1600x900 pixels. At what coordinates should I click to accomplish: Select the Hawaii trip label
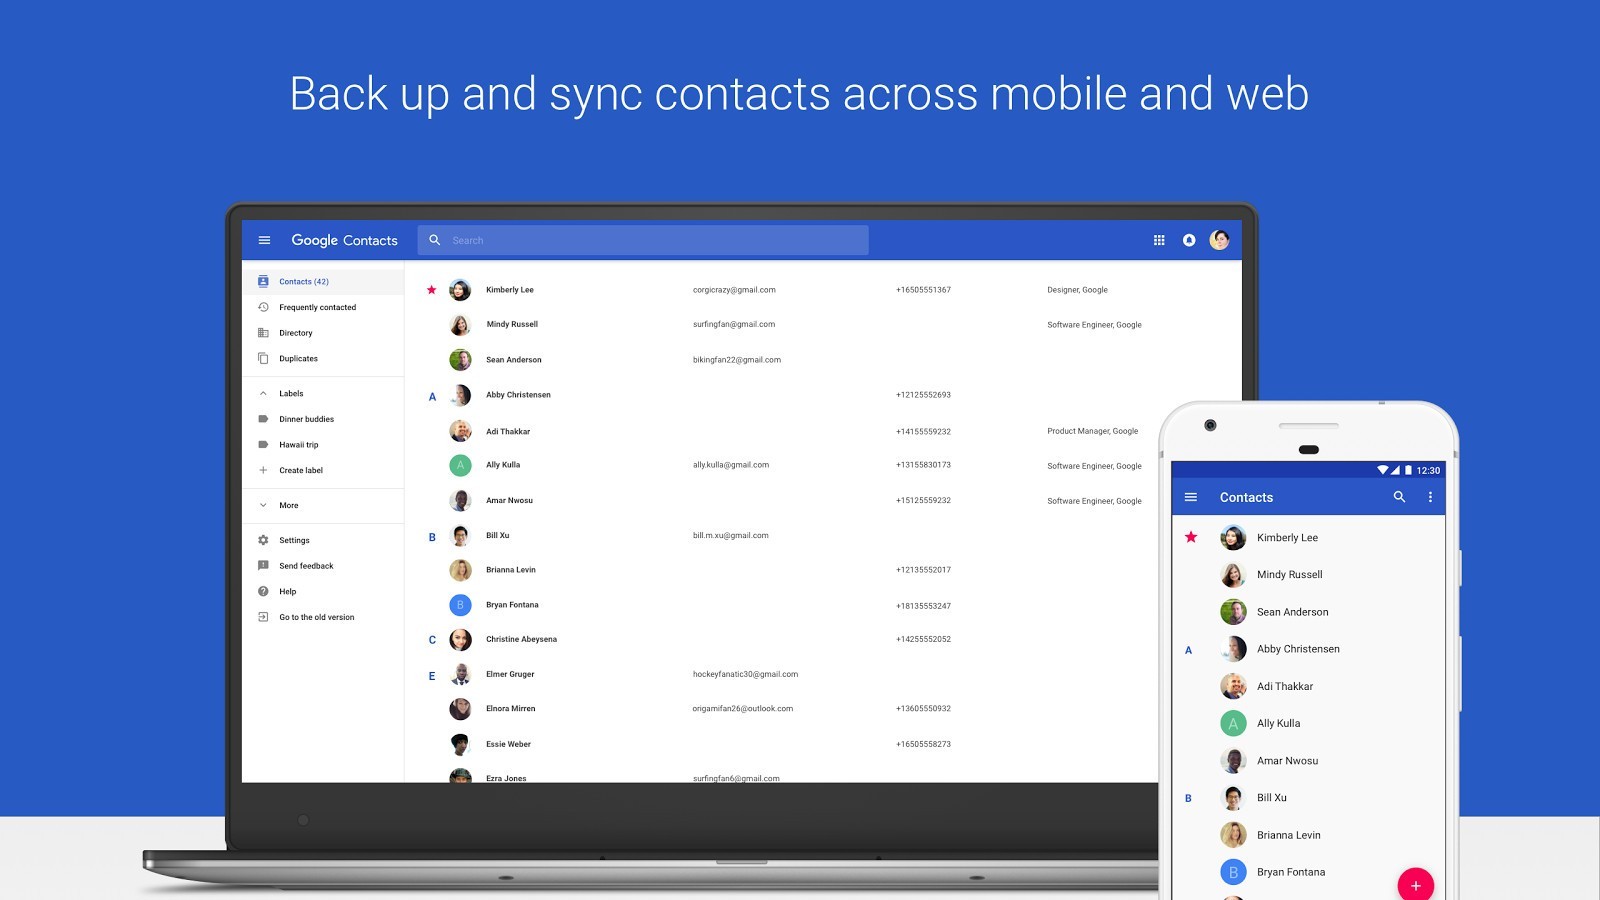coord(298,444)
